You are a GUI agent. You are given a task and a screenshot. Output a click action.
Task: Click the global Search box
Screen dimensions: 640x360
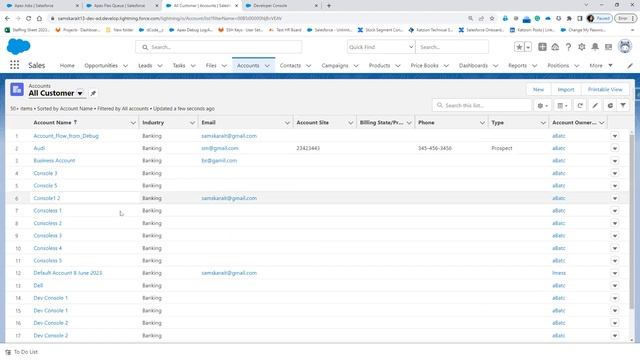point(219,47)
